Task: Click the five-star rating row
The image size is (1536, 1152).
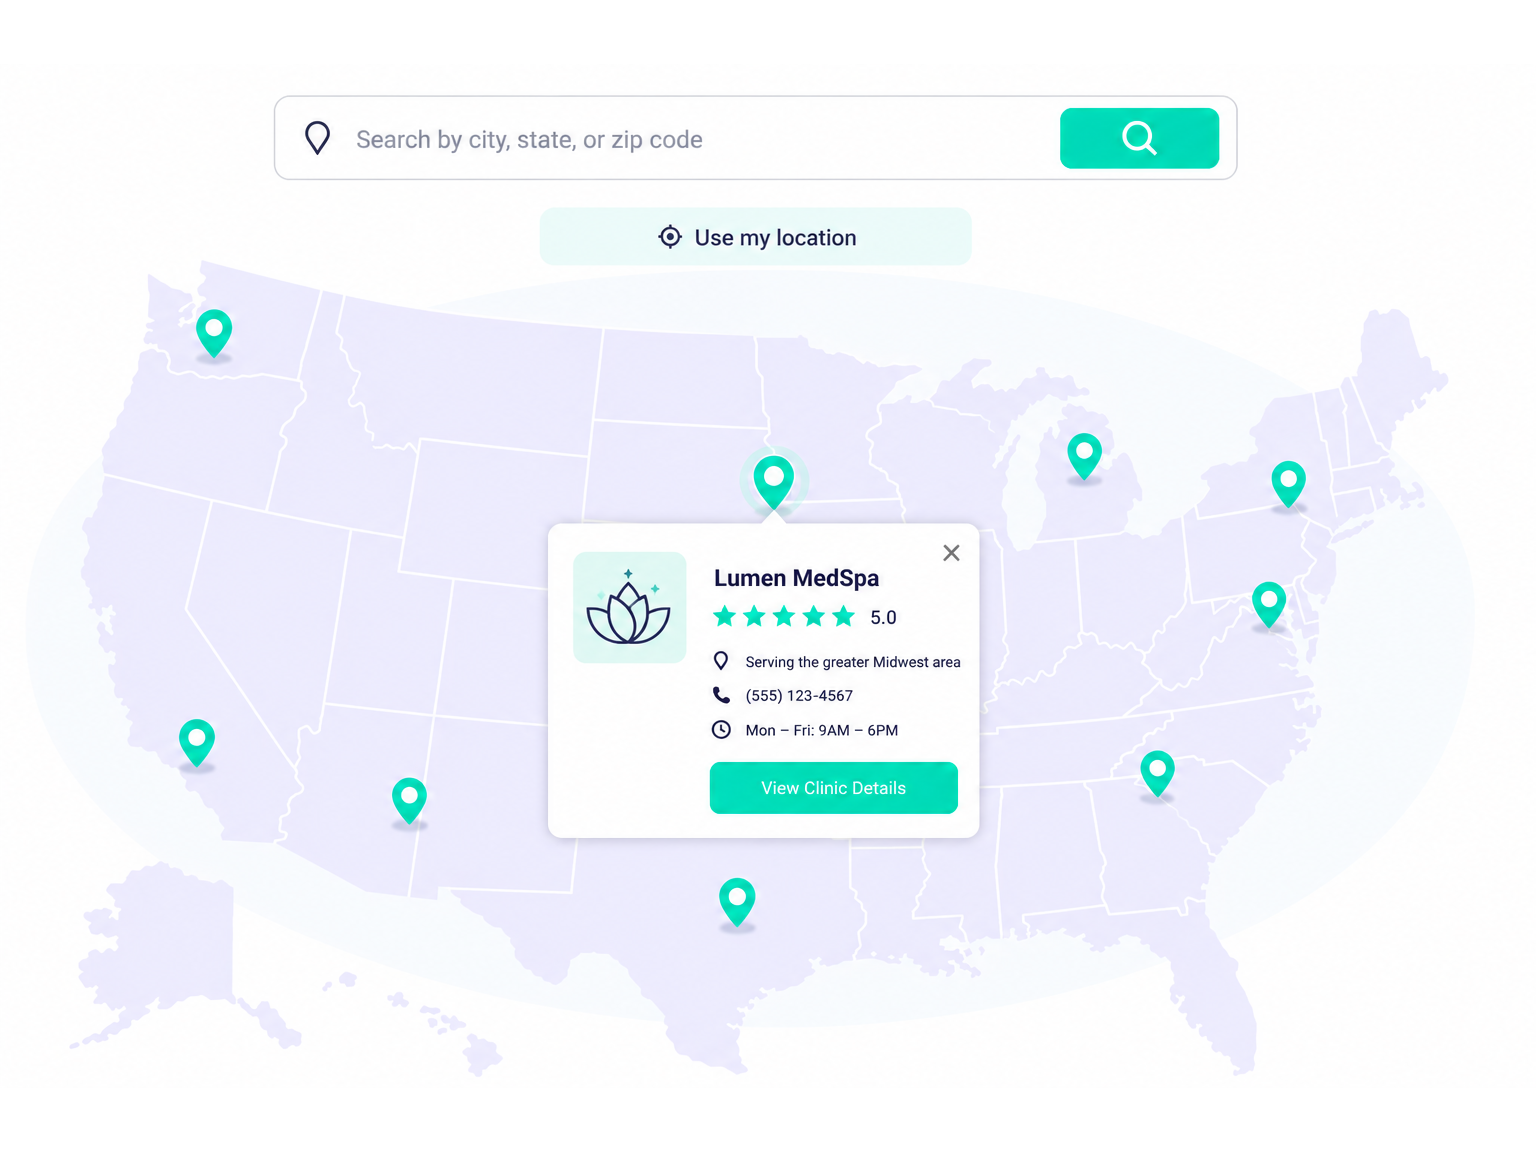Action: tap(805, 617)
